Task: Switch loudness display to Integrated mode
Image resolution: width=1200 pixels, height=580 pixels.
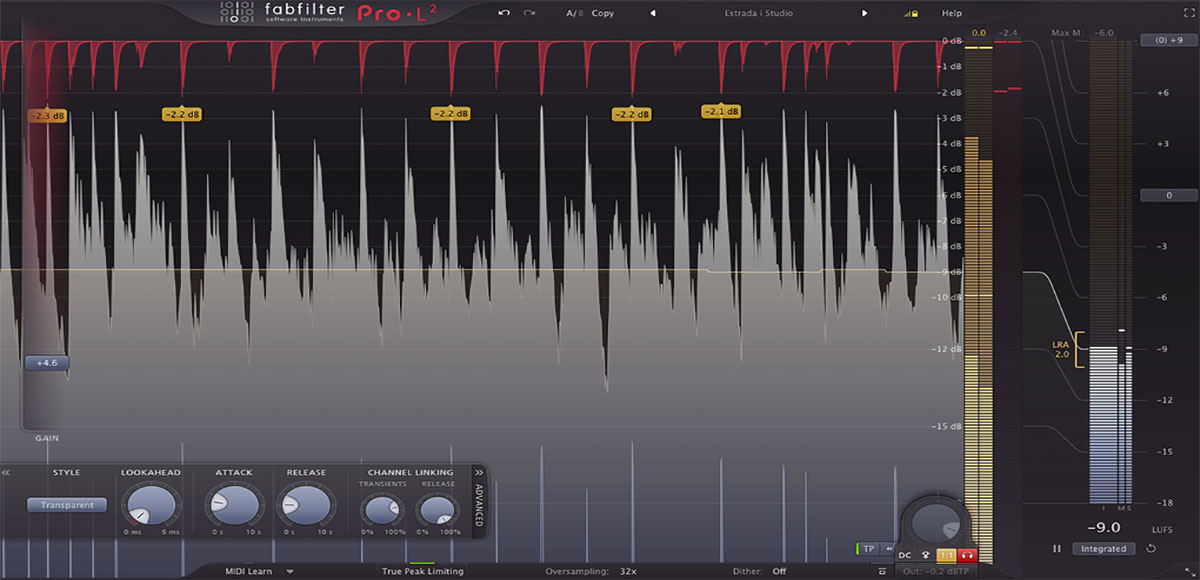Action: [1103, 548]
